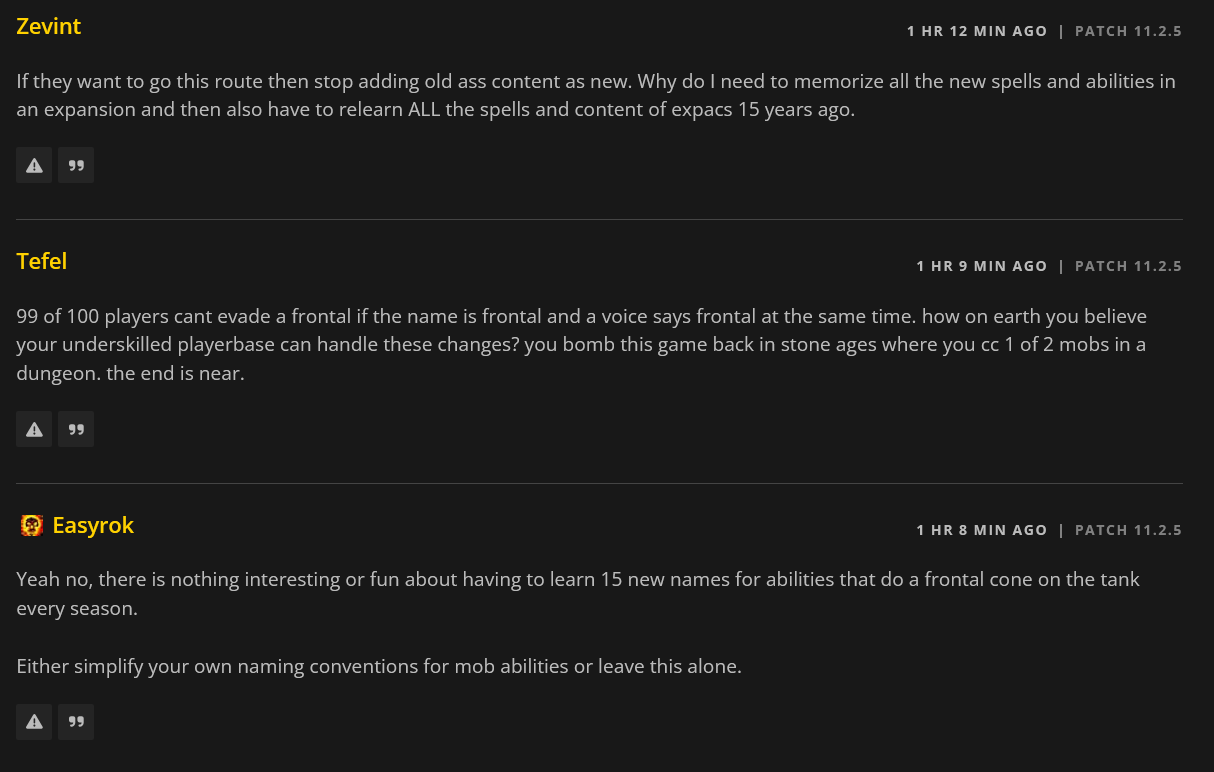
Task: Click the "Either simplify your own naming" paragraph
Action: tap(379, 666)
